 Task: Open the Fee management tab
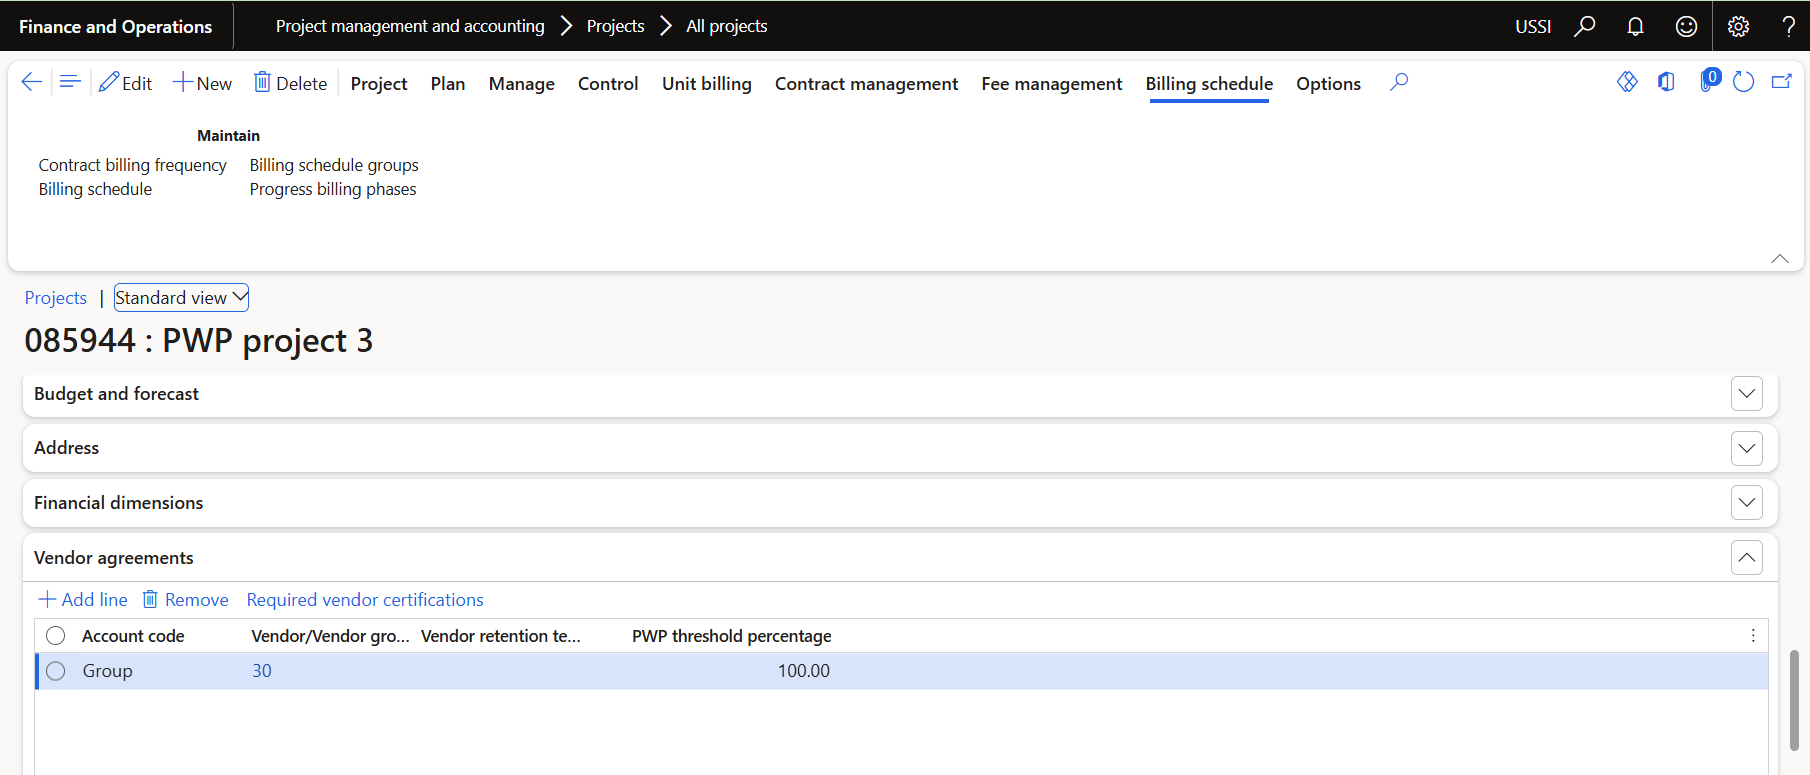[1051, 84]
